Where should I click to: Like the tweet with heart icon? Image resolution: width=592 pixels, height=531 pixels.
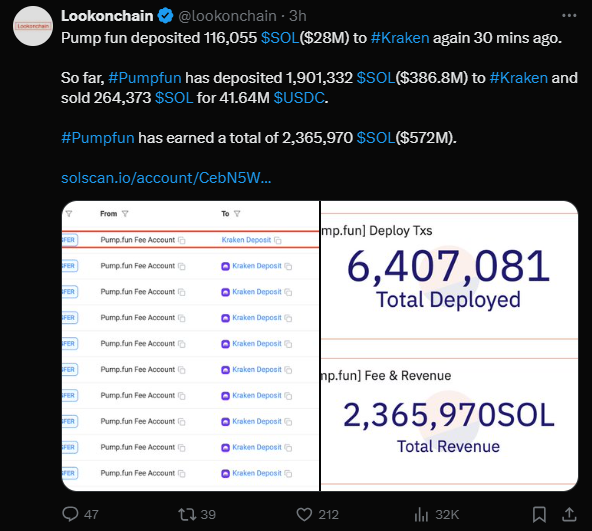click(304, 514)
